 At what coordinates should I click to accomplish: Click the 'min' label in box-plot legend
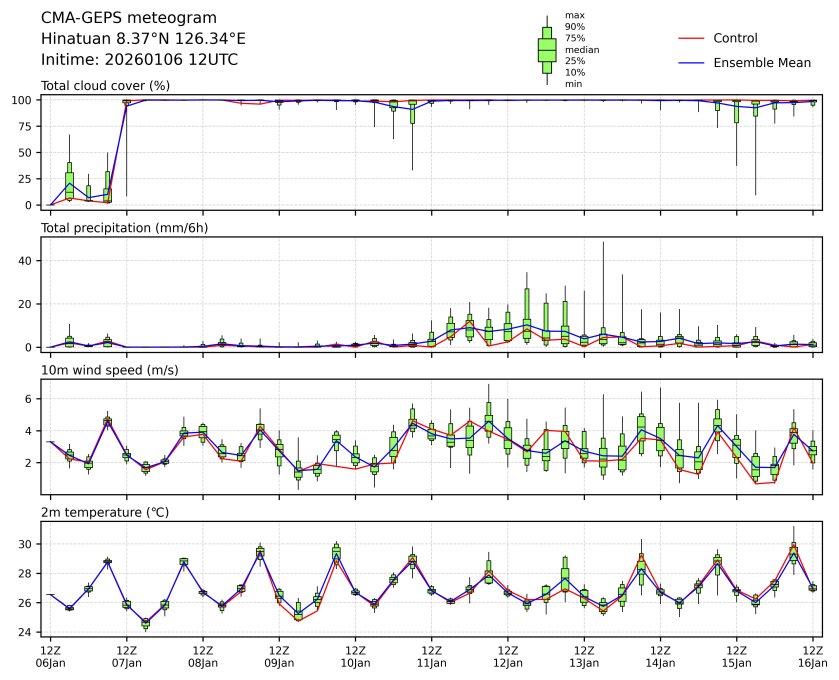(x=573, y=84)
